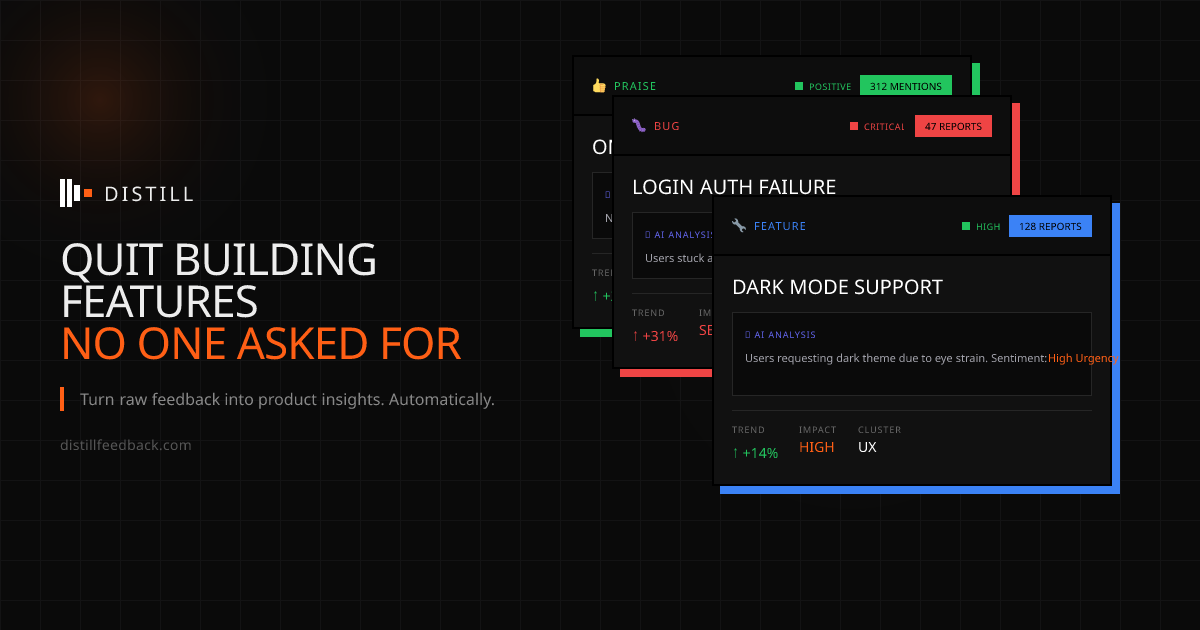Image resolution: width=1200 pixels, height=630 pixels.
Task: Click the 'Users requesting dark theme' analysis text
Action: tap(896, 358)
